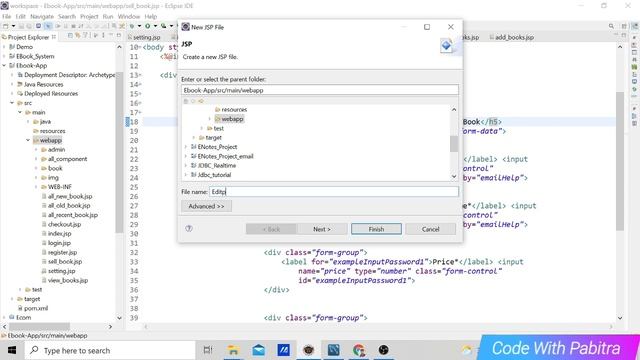This screenshot has height=360, width=640.
Task: Click the Run External Tools icon
Action: [164, 26]
